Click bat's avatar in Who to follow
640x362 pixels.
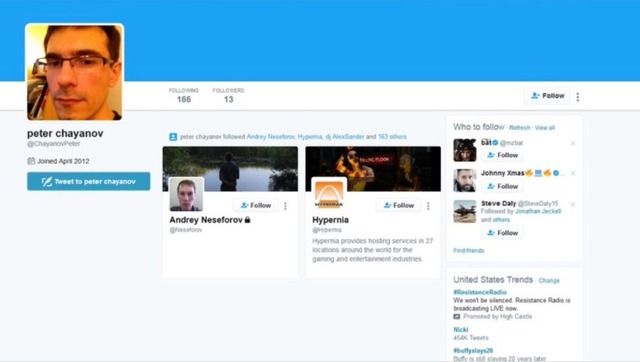(x=464, y=150)
